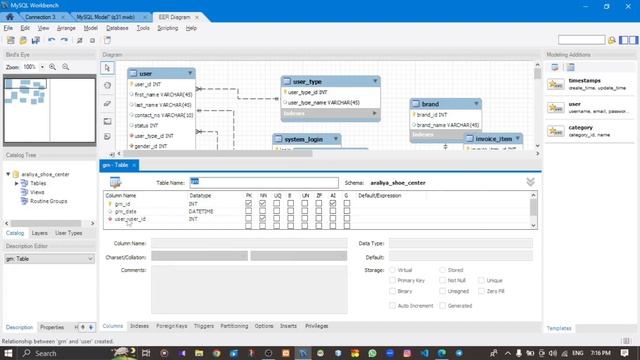
Task: Click the Bird's Eye overview thumbnail
Action: (x=49, y=110)
